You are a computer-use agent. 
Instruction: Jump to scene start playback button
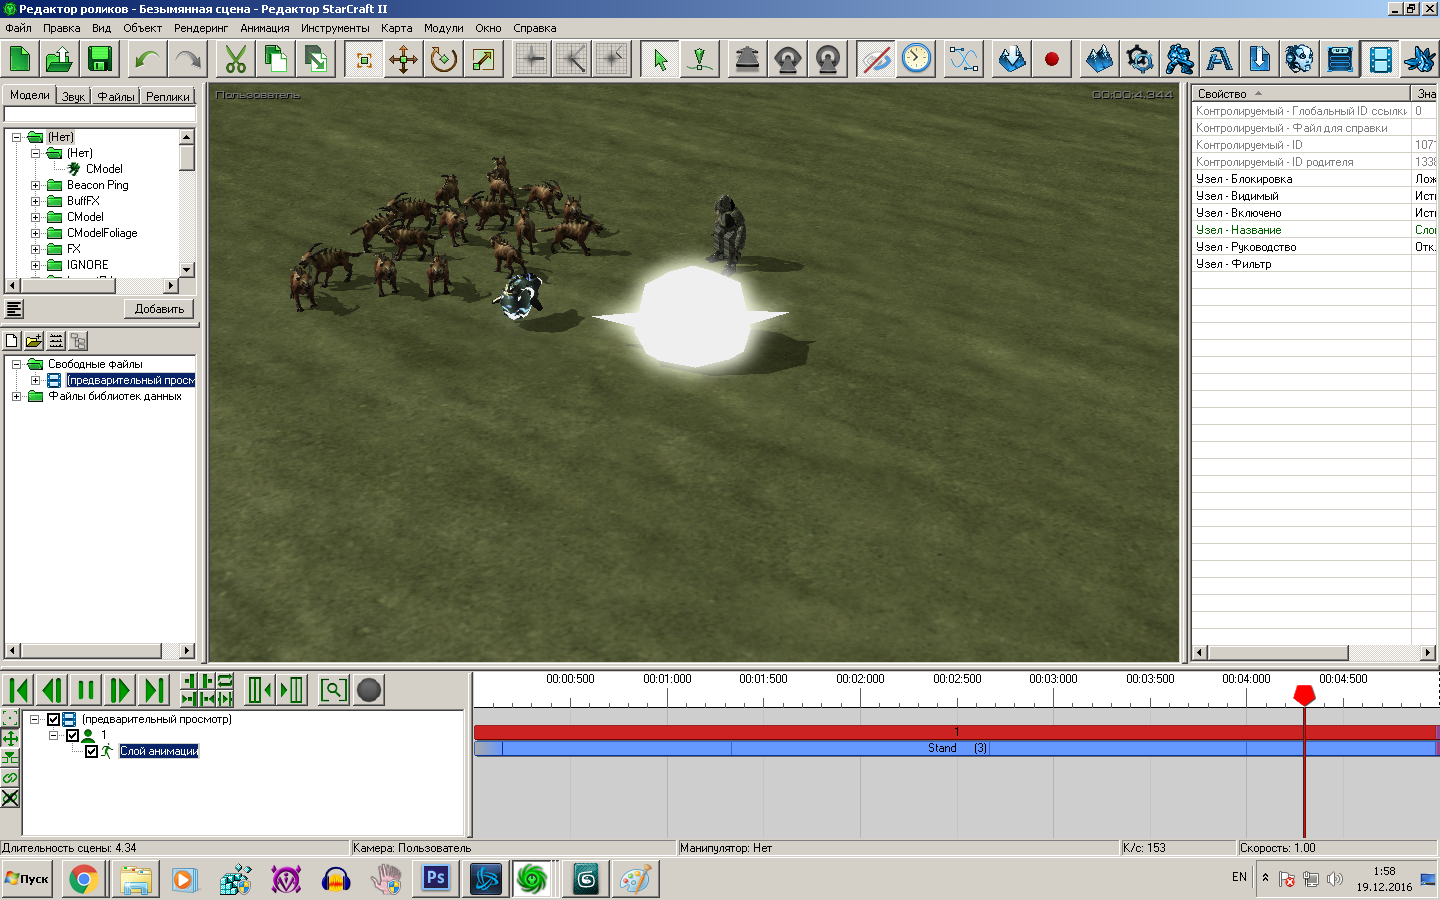(x=18, y=690)
